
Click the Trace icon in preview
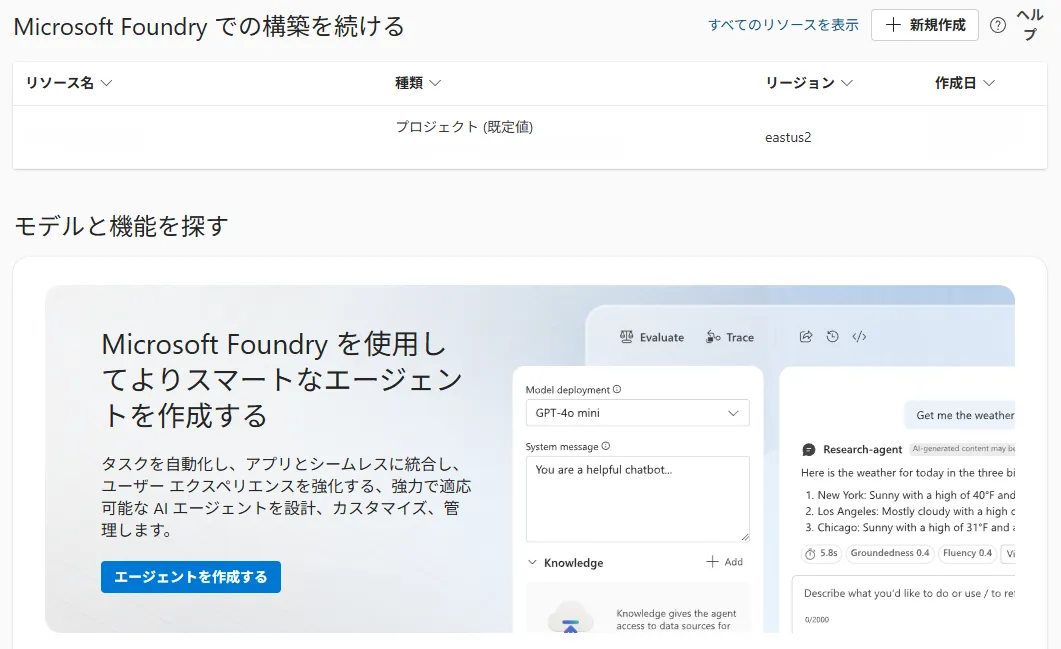coord(713,336)
